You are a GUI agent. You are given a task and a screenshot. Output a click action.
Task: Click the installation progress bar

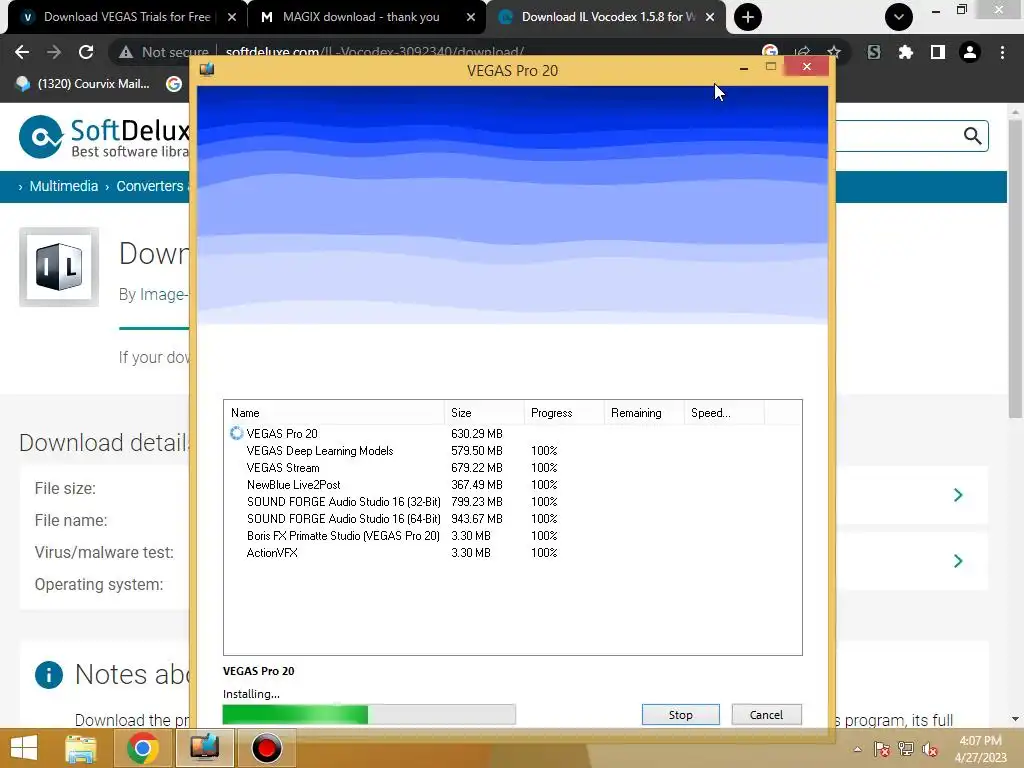(x=369, y=714)
